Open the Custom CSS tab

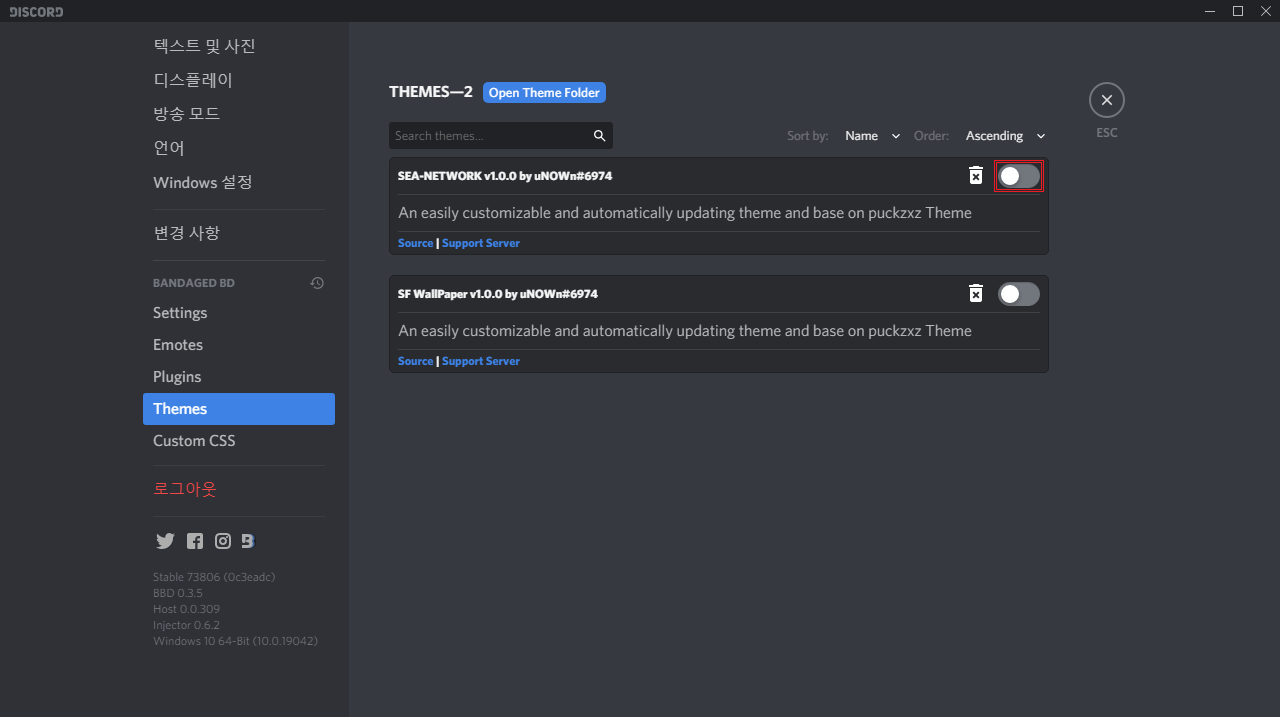pyautogui.click(x=239, y=441)
